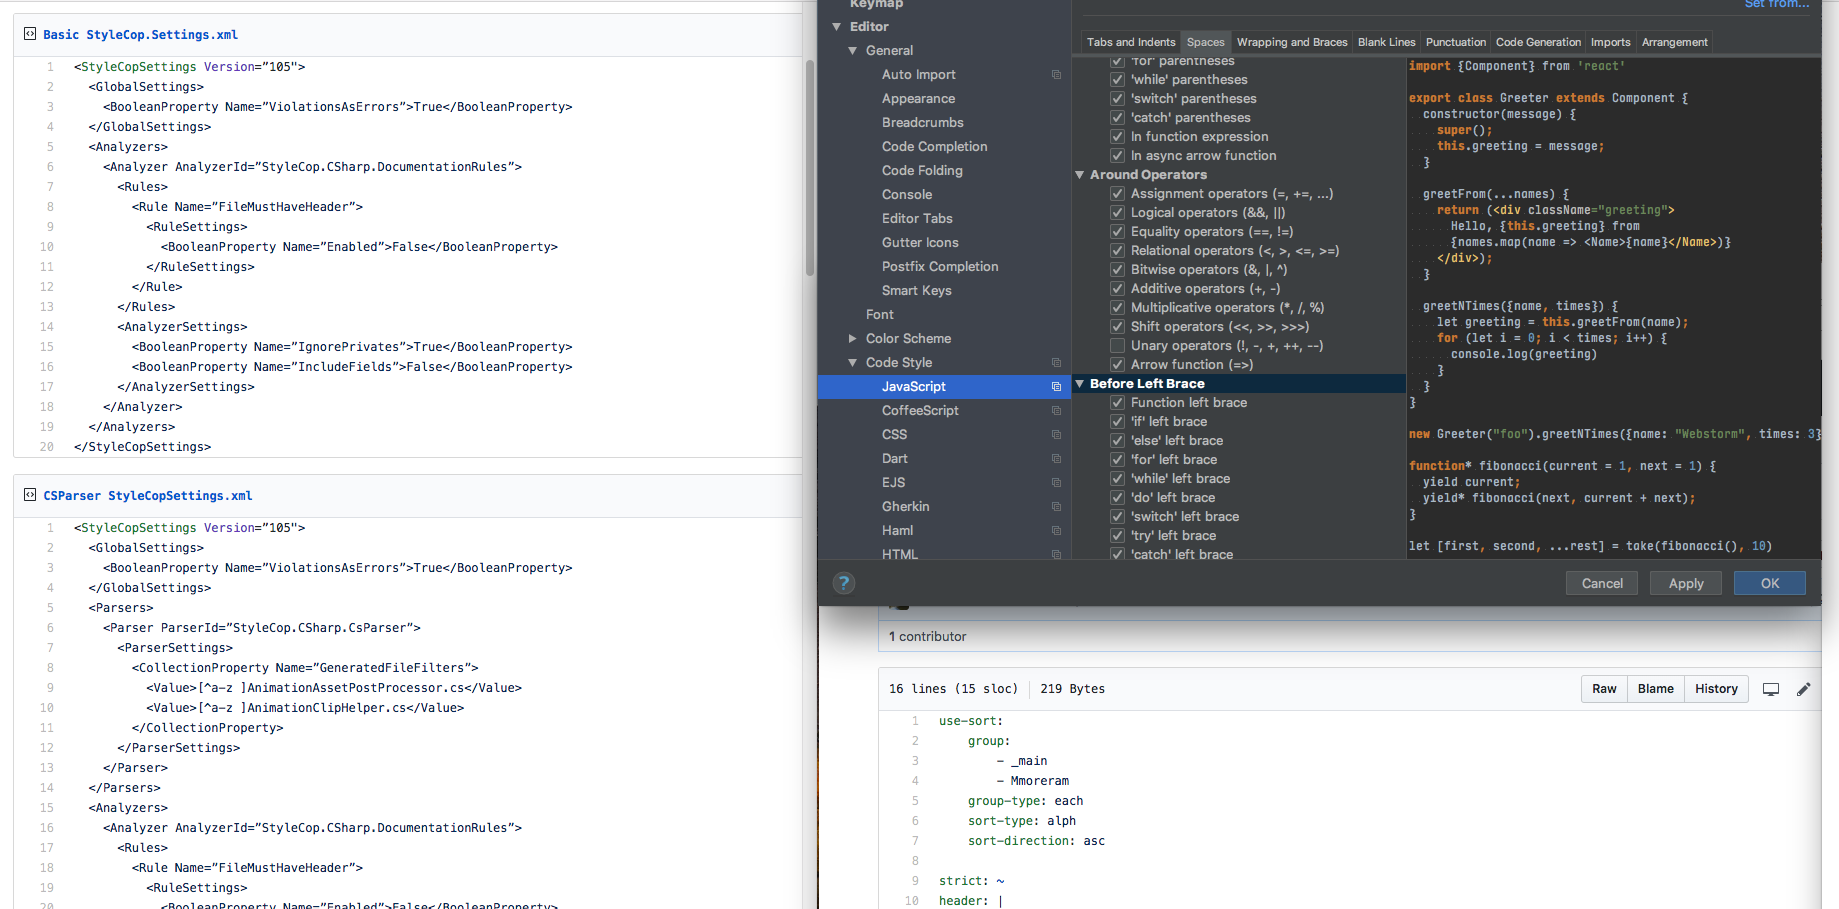The width and height of the screenshot is (1839, 909).
Task: Click the pencil edit file icon
Action: [x=1804, y=689]
